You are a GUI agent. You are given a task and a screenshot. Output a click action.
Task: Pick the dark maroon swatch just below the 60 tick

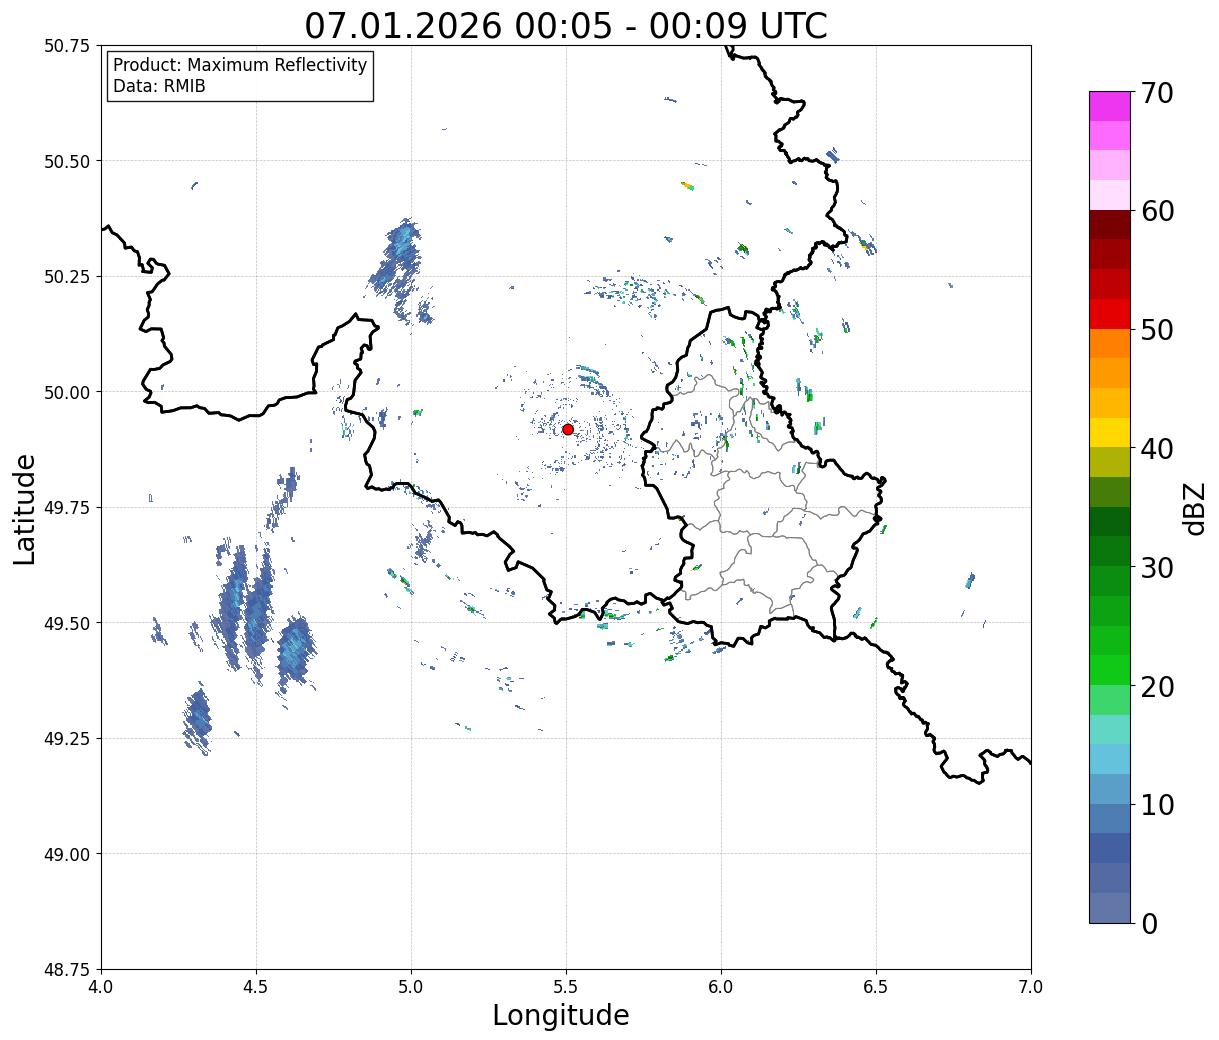(x=1110, y=225)
